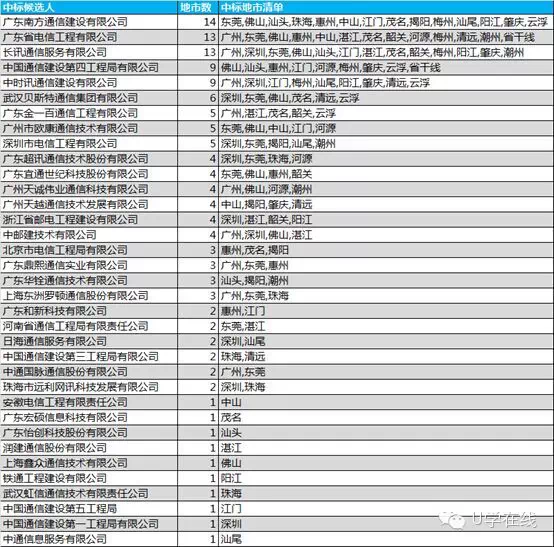Select the city list 汕头,揭阳,潮州
The image size is (554, 547).
point(386,280)
